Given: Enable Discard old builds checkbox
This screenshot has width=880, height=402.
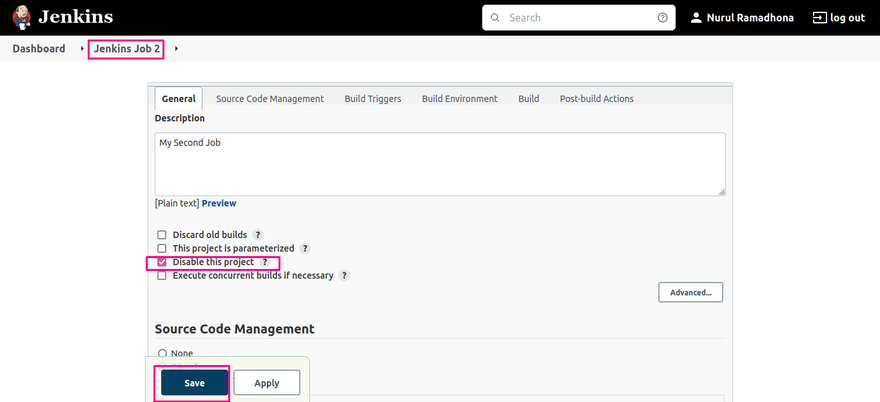Looking at the screenshot, I should pos(162,235).
